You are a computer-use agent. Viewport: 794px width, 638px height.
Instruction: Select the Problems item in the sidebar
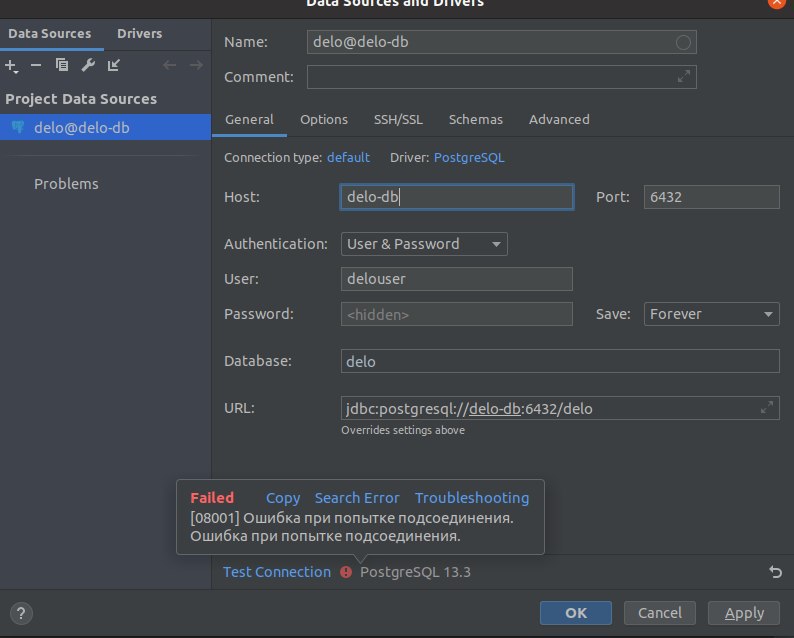tap(66, 184)
